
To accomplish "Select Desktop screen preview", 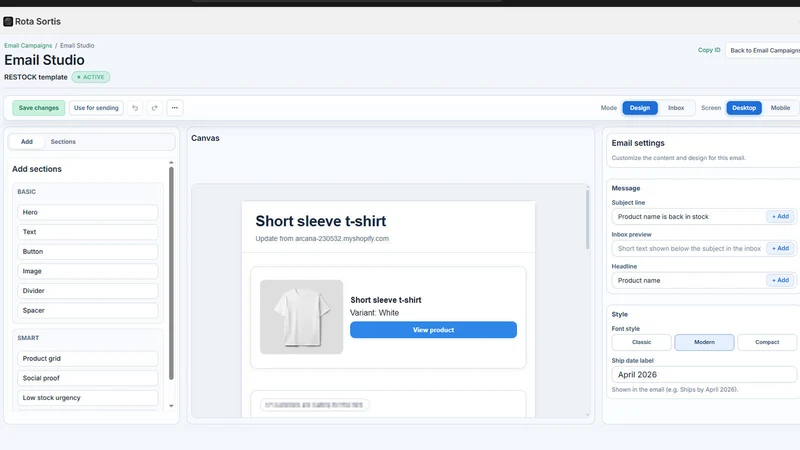I will click(744, 108).
